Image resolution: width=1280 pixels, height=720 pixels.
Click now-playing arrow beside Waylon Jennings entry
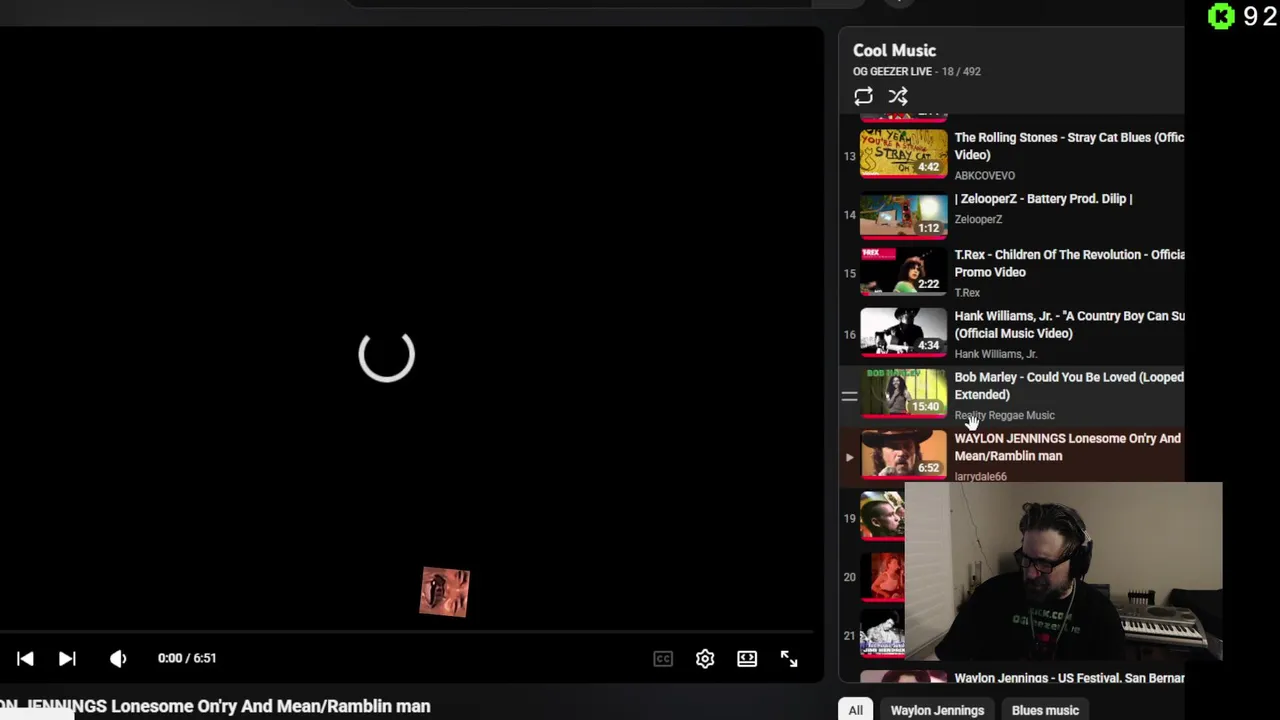click(x=849, y=457)
